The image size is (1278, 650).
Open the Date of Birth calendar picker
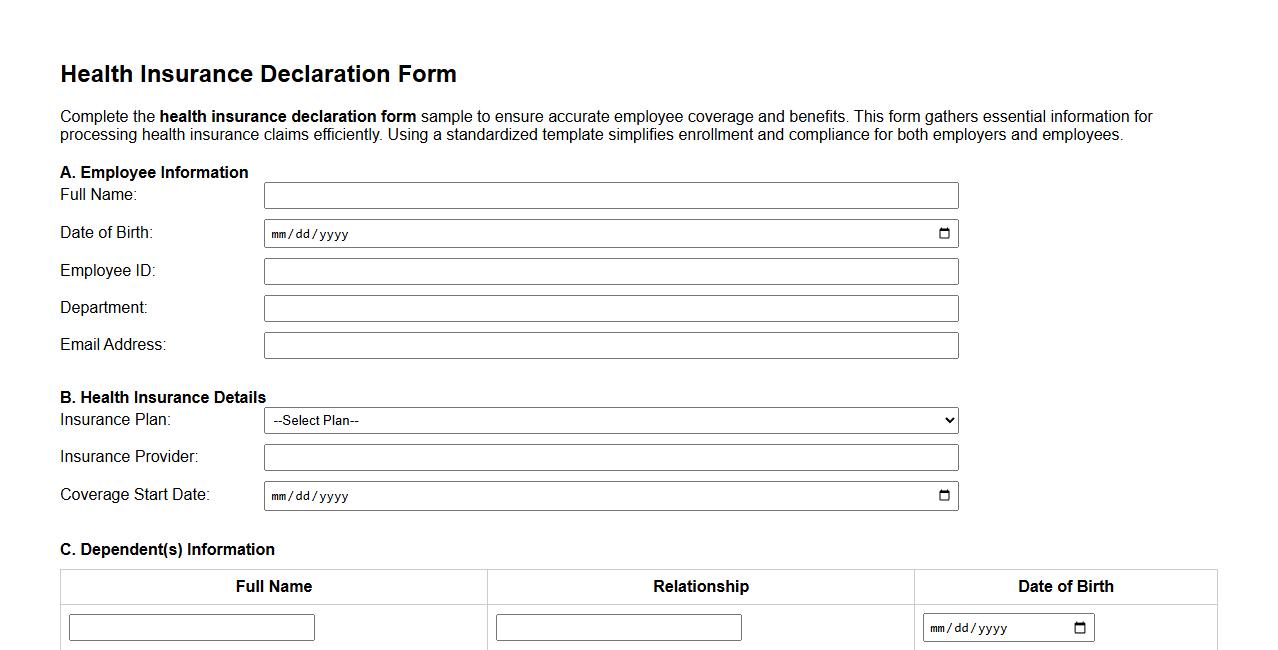point(943,233)
